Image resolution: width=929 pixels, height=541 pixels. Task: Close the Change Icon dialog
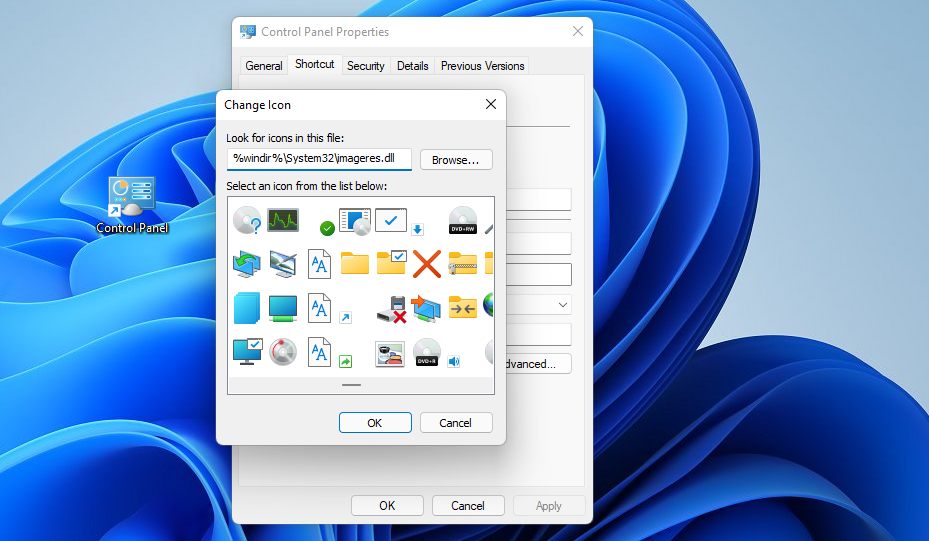coord(491,104)
